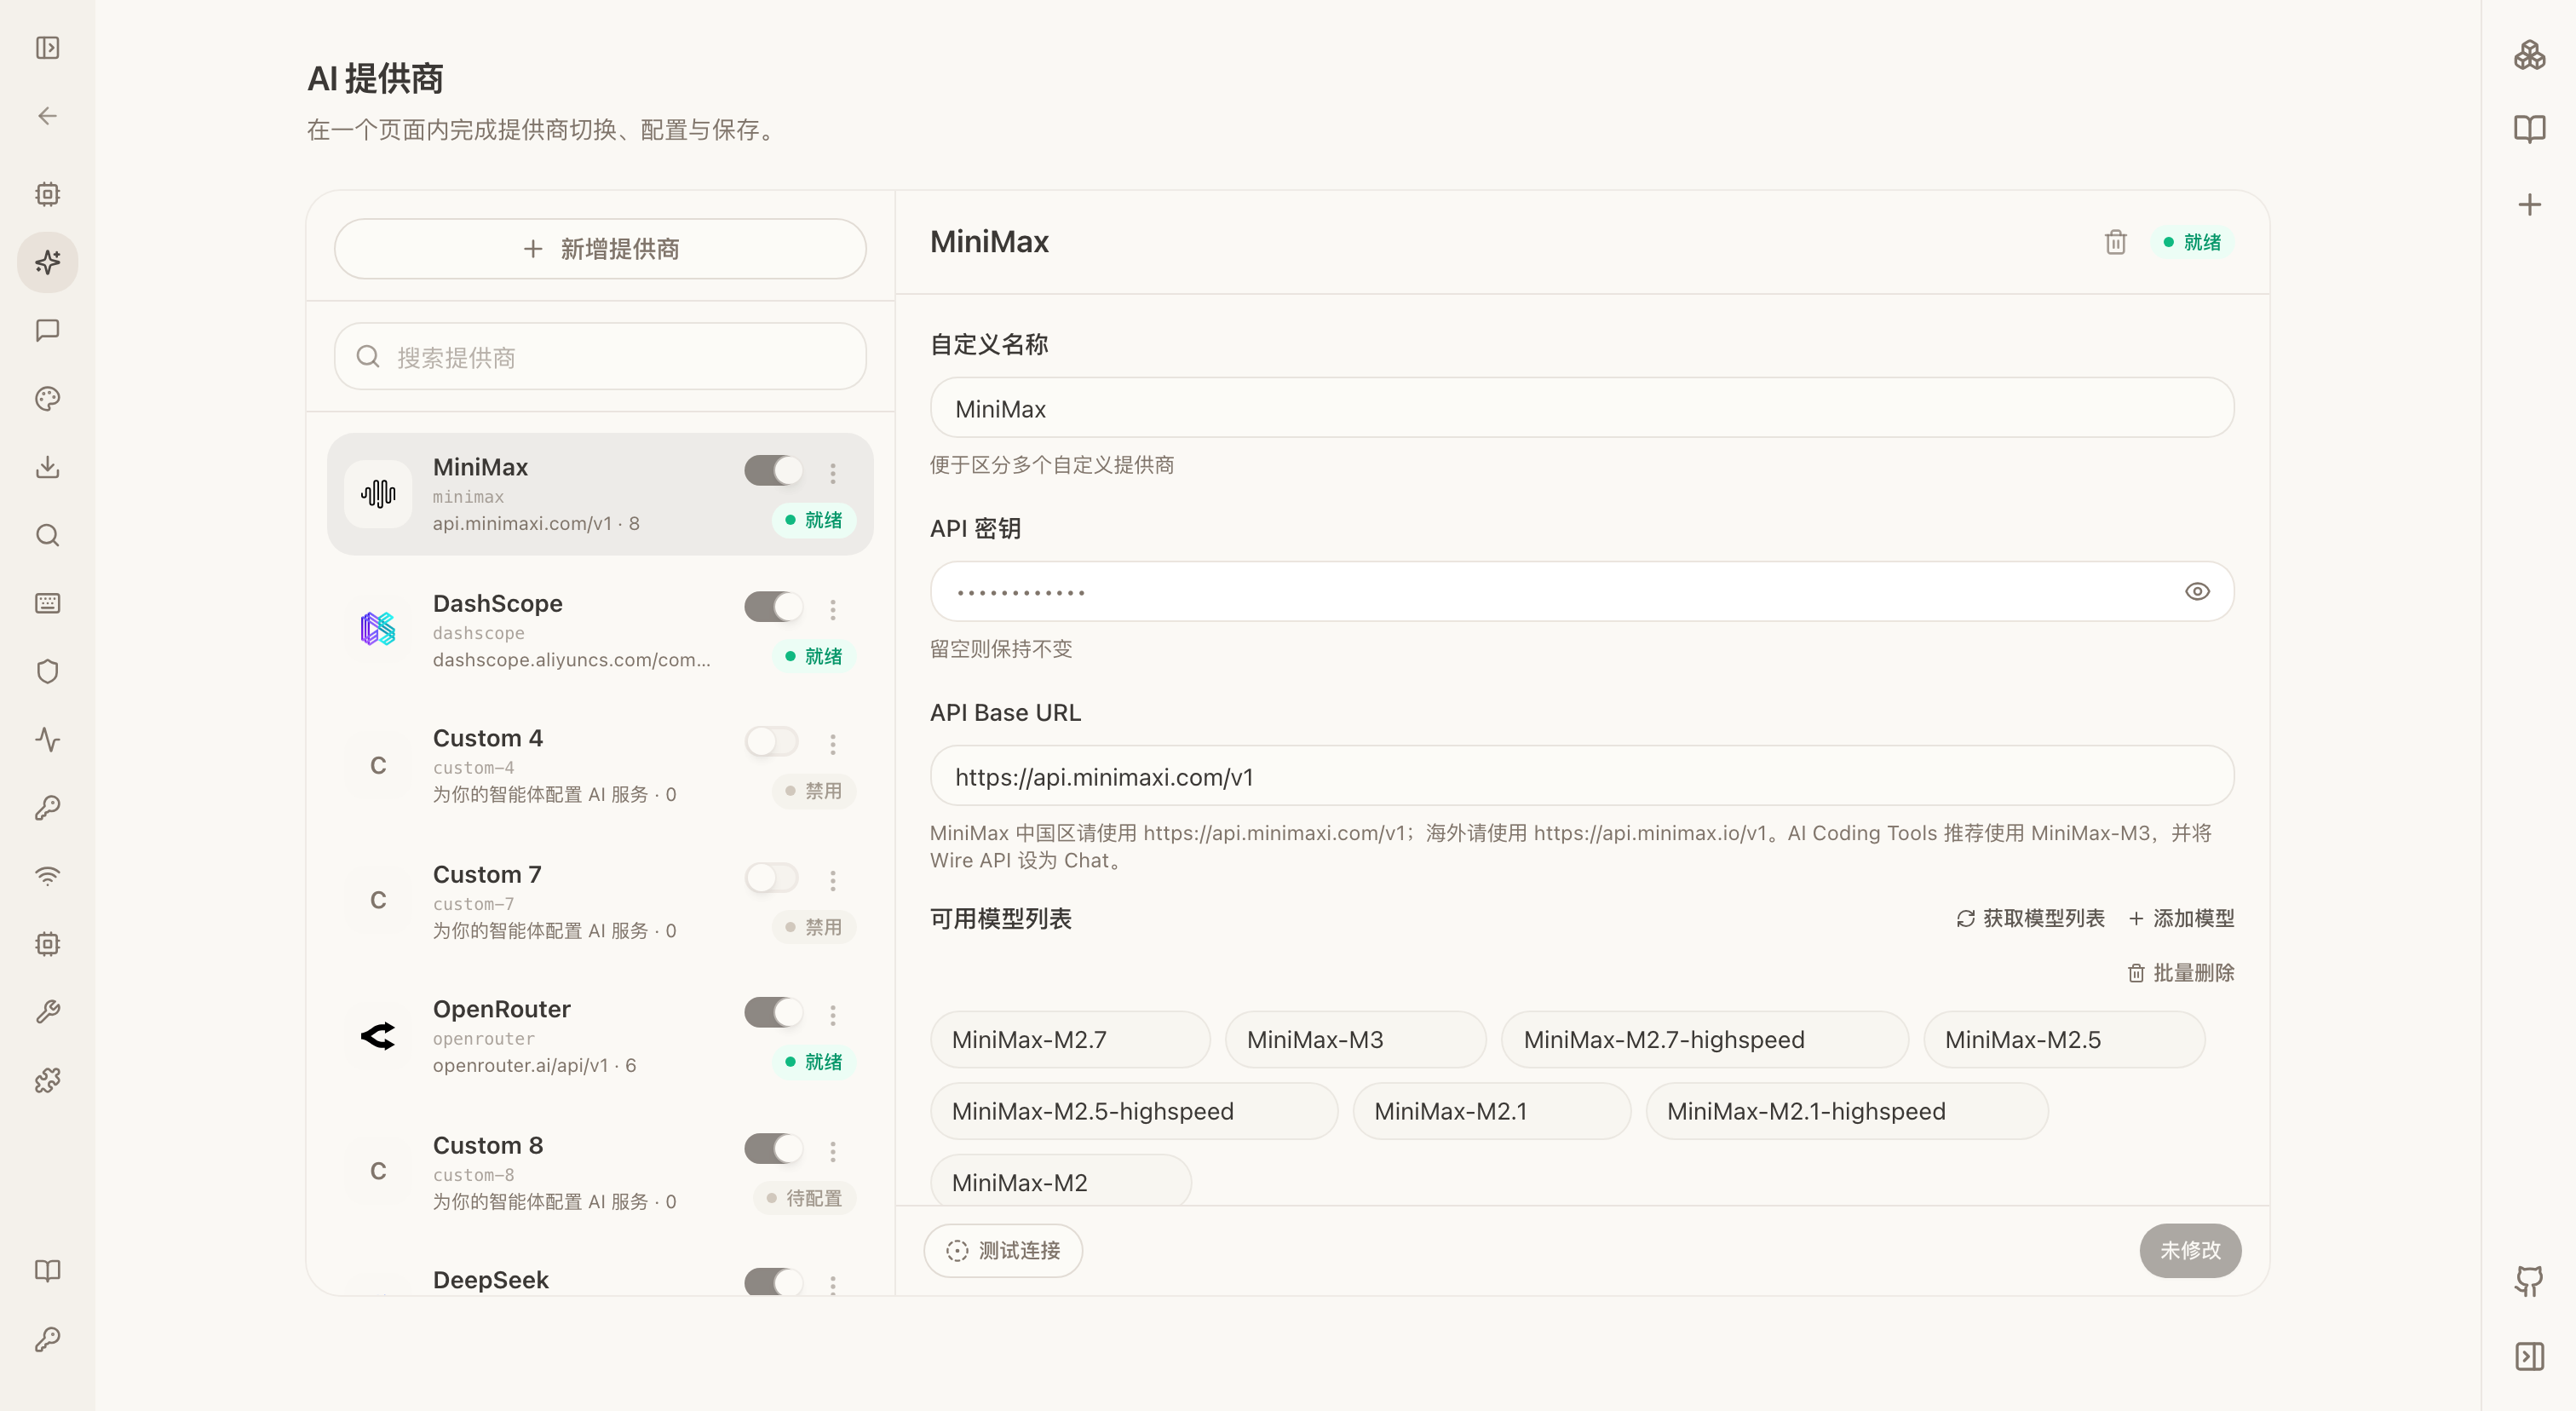2576x1411 pixels.
Task: Select the MiniMax-M2.1-highspeed model chip
Action: point(1847,1111)
